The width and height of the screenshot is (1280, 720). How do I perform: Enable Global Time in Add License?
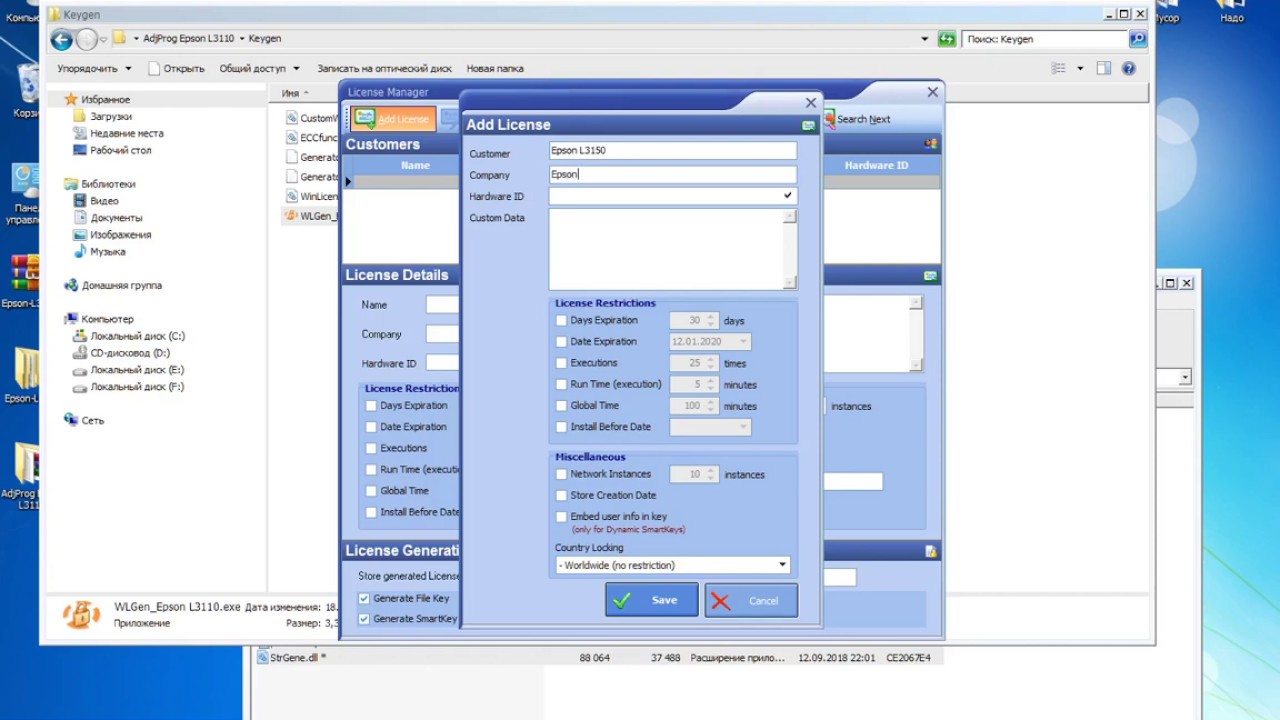tap(561, 406)
